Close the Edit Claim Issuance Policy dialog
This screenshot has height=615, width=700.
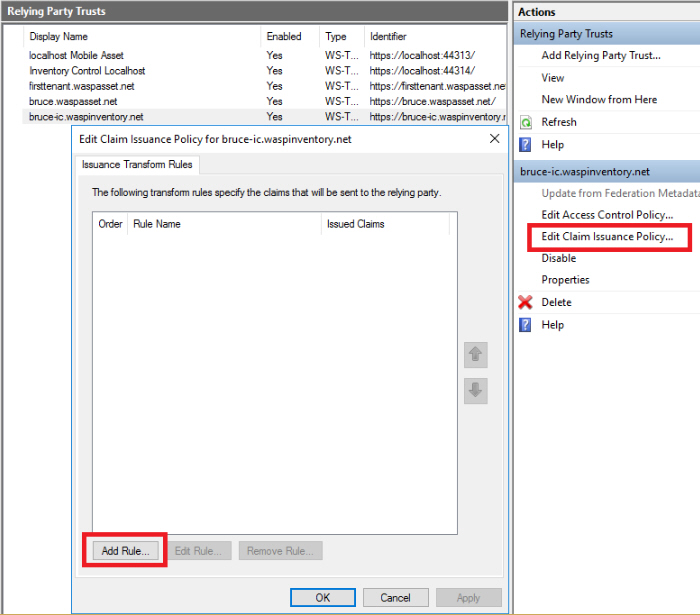tap(494, 139)
